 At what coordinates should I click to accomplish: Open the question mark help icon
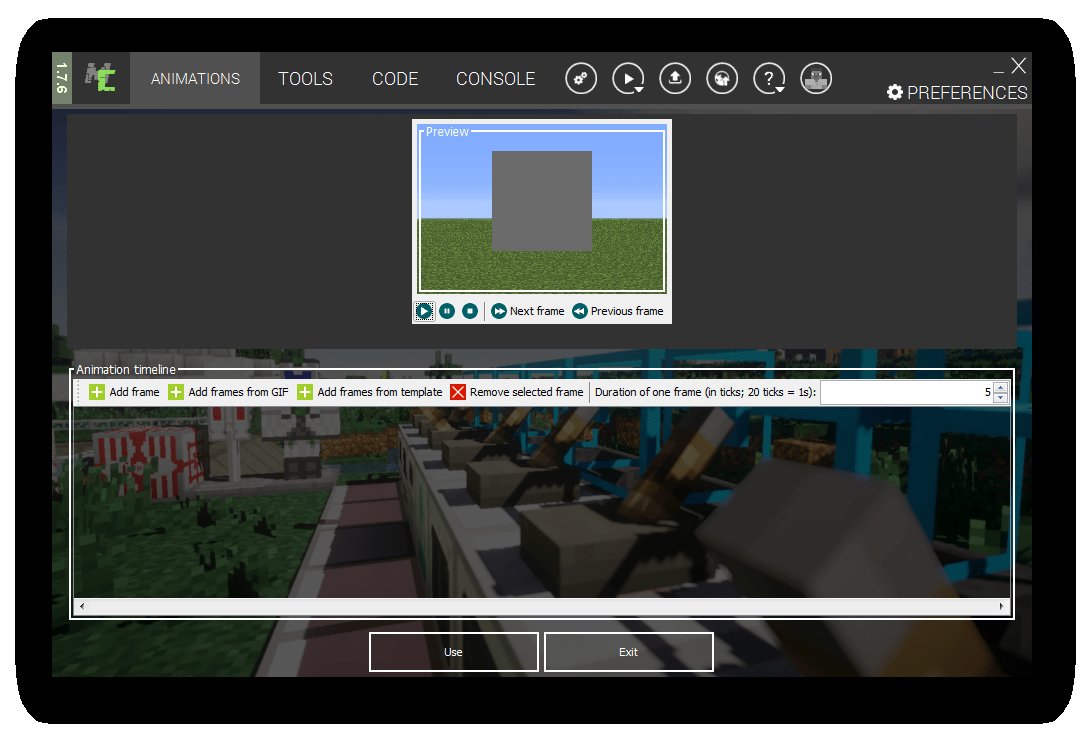(x=768, y=79)
